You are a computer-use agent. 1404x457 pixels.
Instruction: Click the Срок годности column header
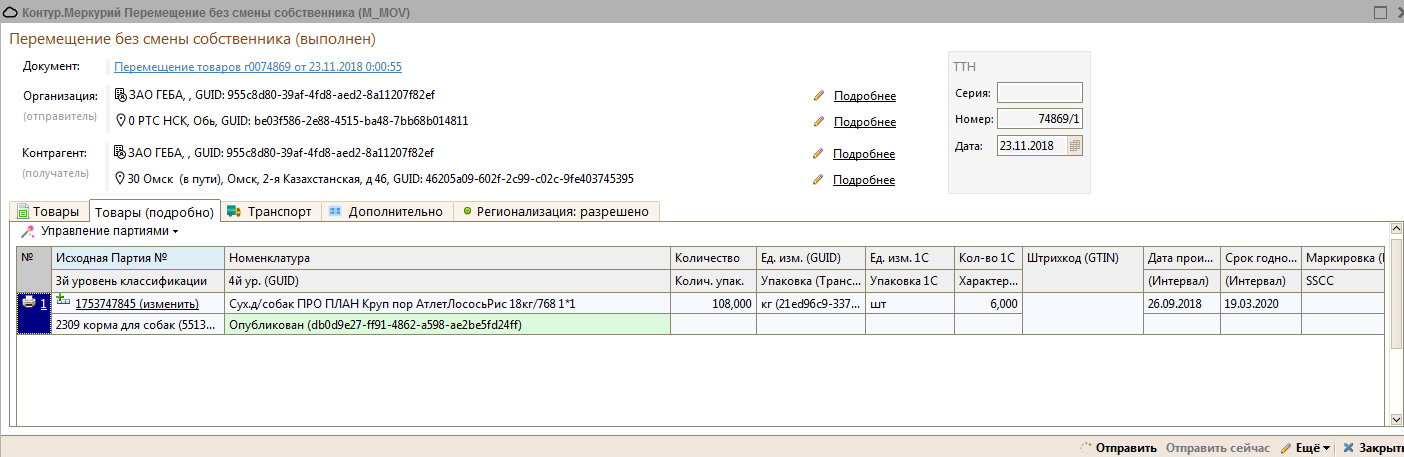[x=1261, y=258]
